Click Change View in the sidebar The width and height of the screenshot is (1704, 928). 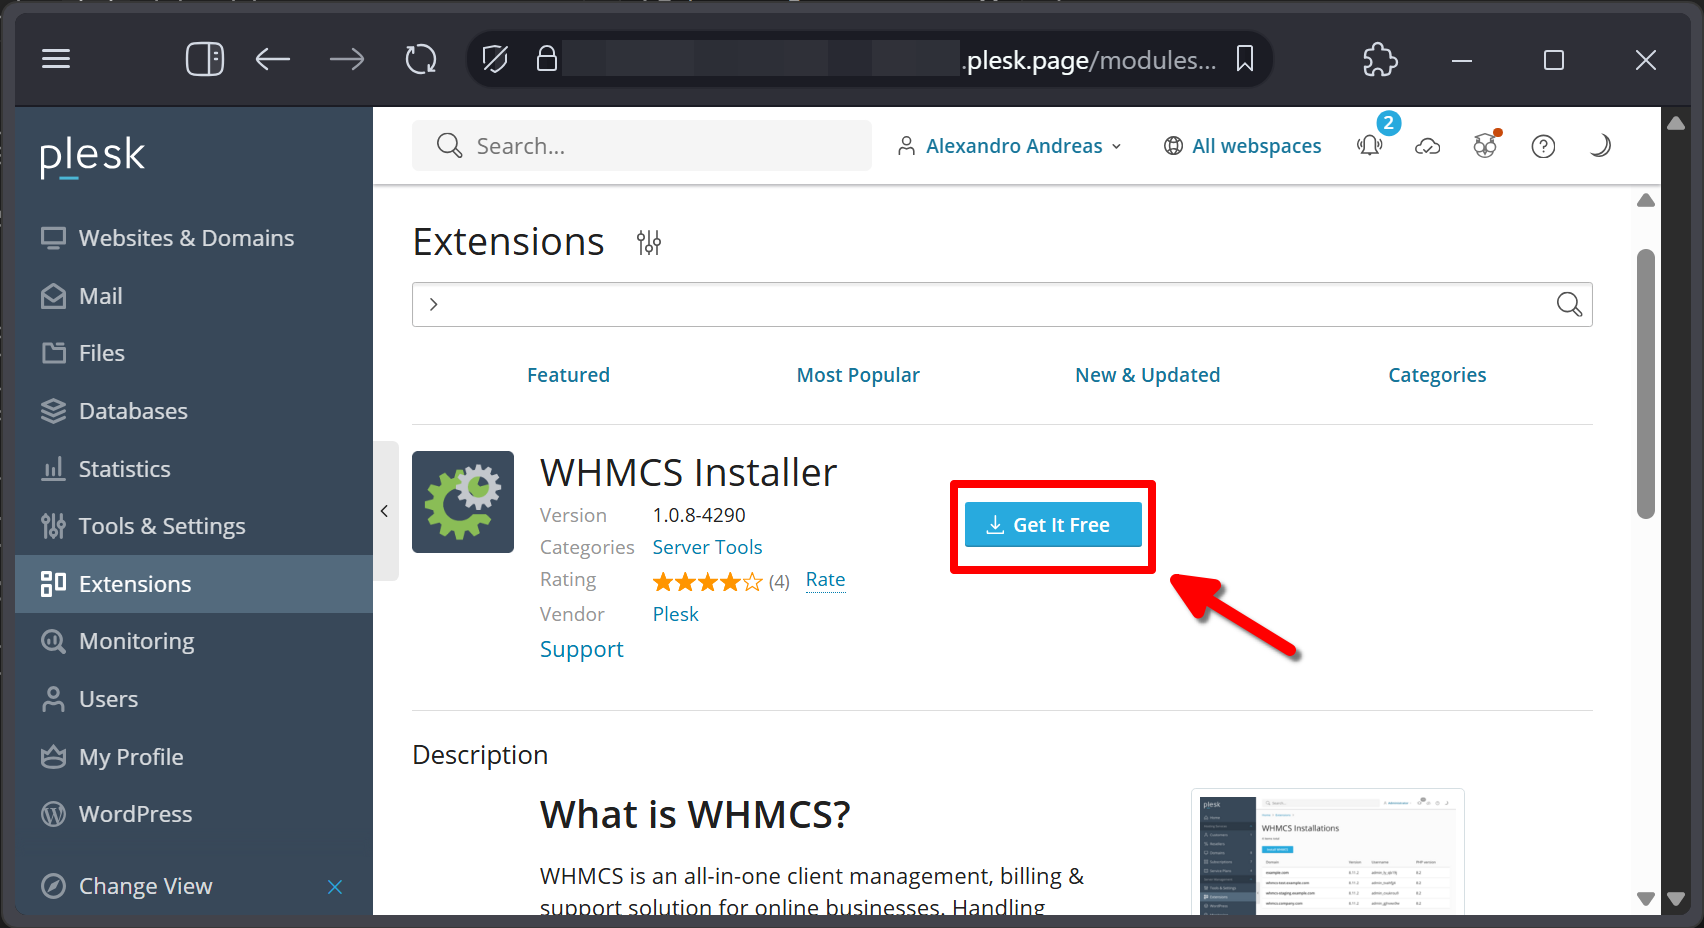(145, 886)
